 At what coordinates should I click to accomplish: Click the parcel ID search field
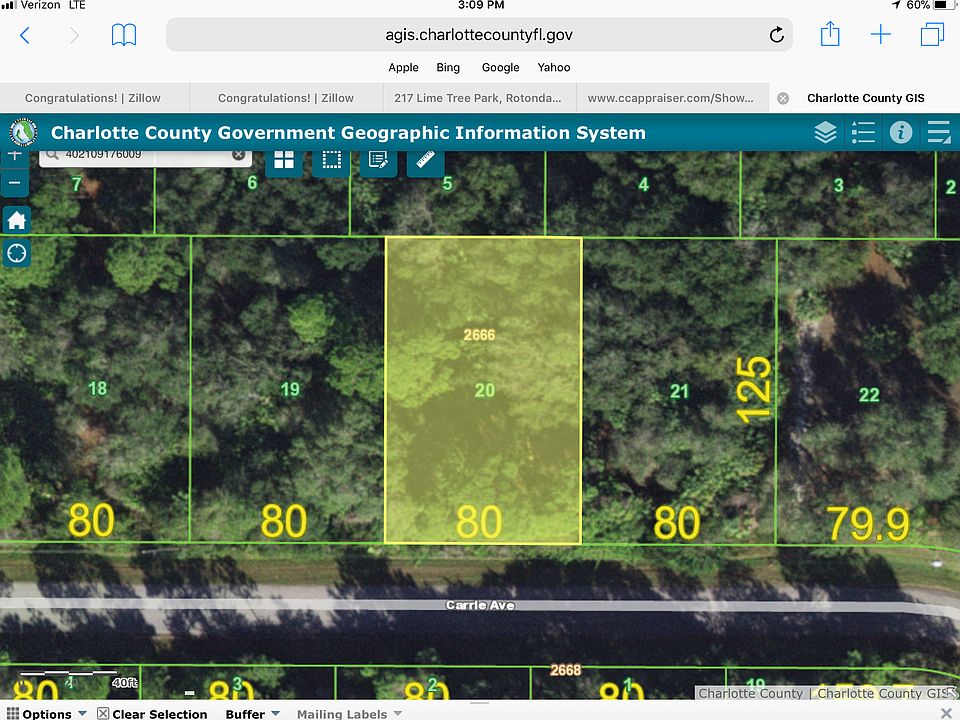coord(140,155)
